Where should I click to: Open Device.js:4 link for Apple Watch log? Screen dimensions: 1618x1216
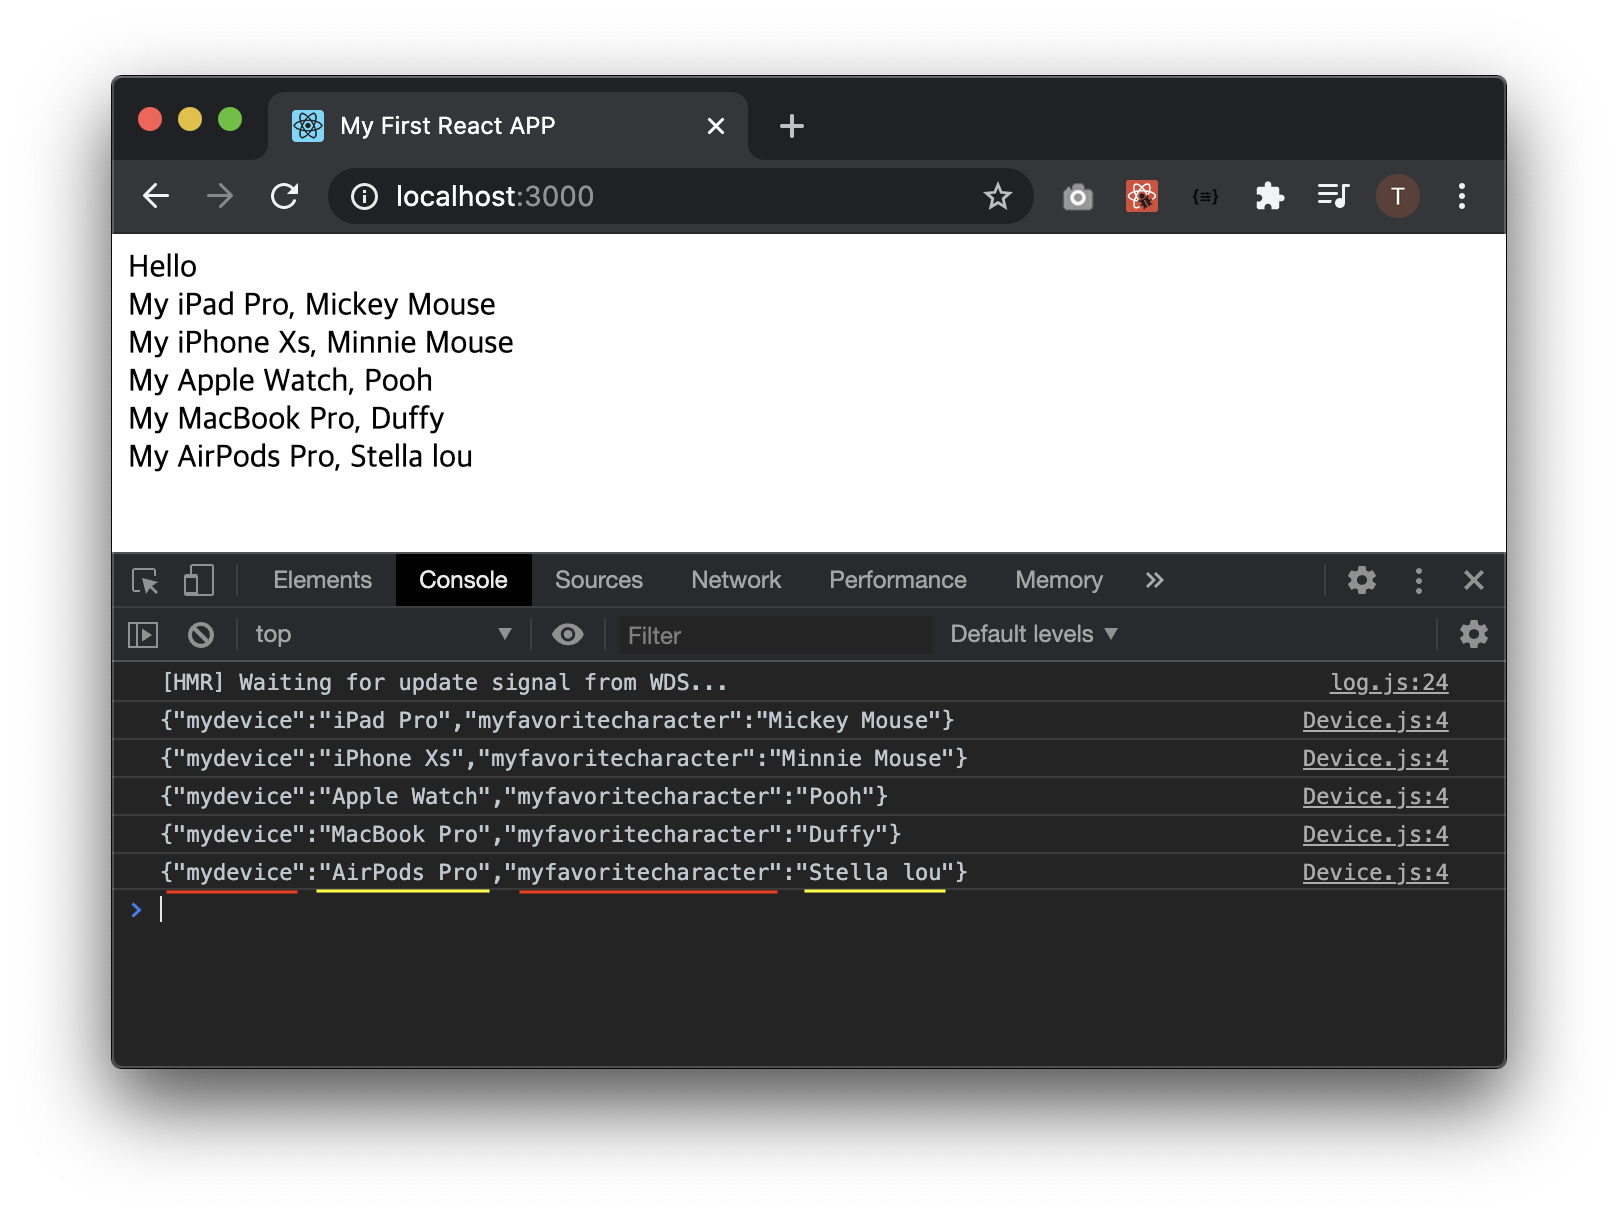(1375, 797)
